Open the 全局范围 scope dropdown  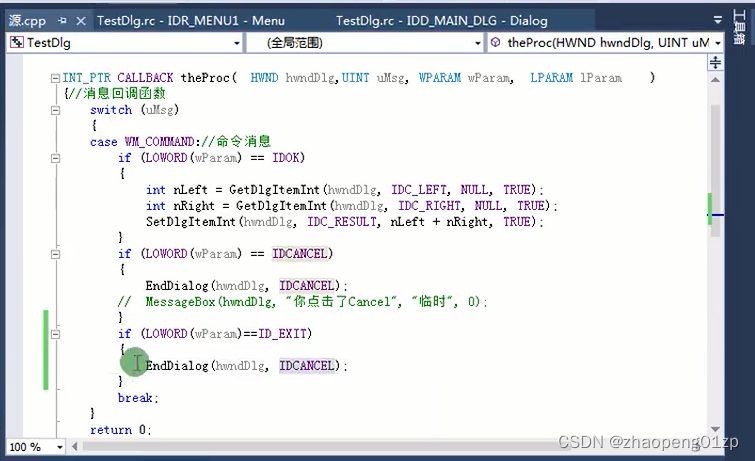[x=477, y=43]
